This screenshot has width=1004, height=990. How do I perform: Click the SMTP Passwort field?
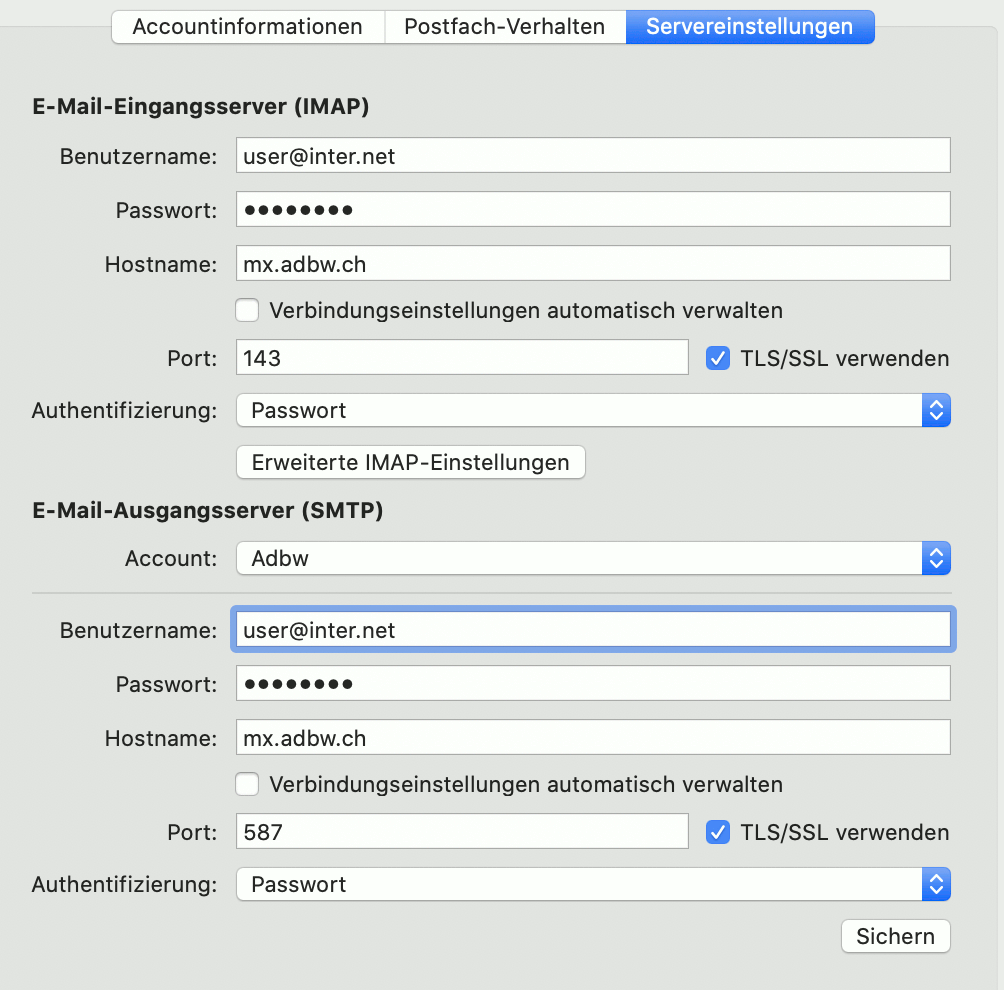point(593,684)
